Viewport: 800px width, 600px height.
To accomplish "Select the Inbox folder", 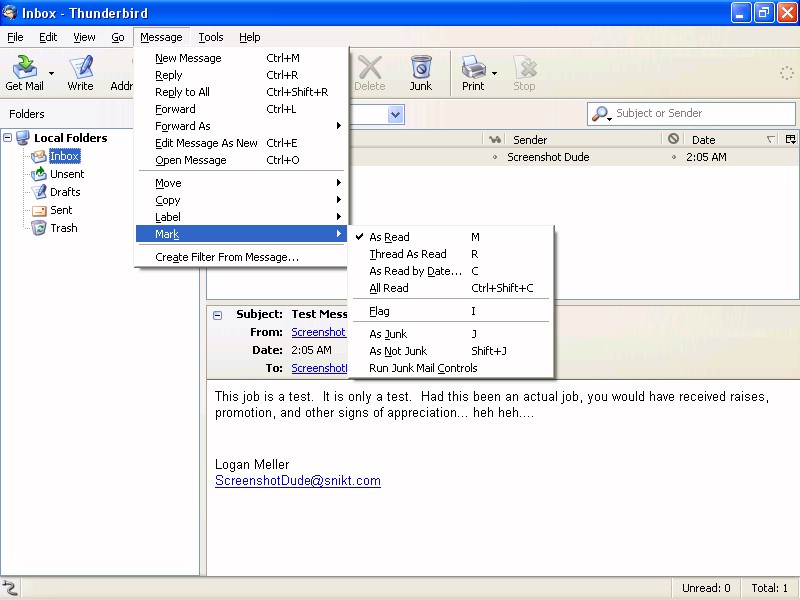I will point(64,156).
